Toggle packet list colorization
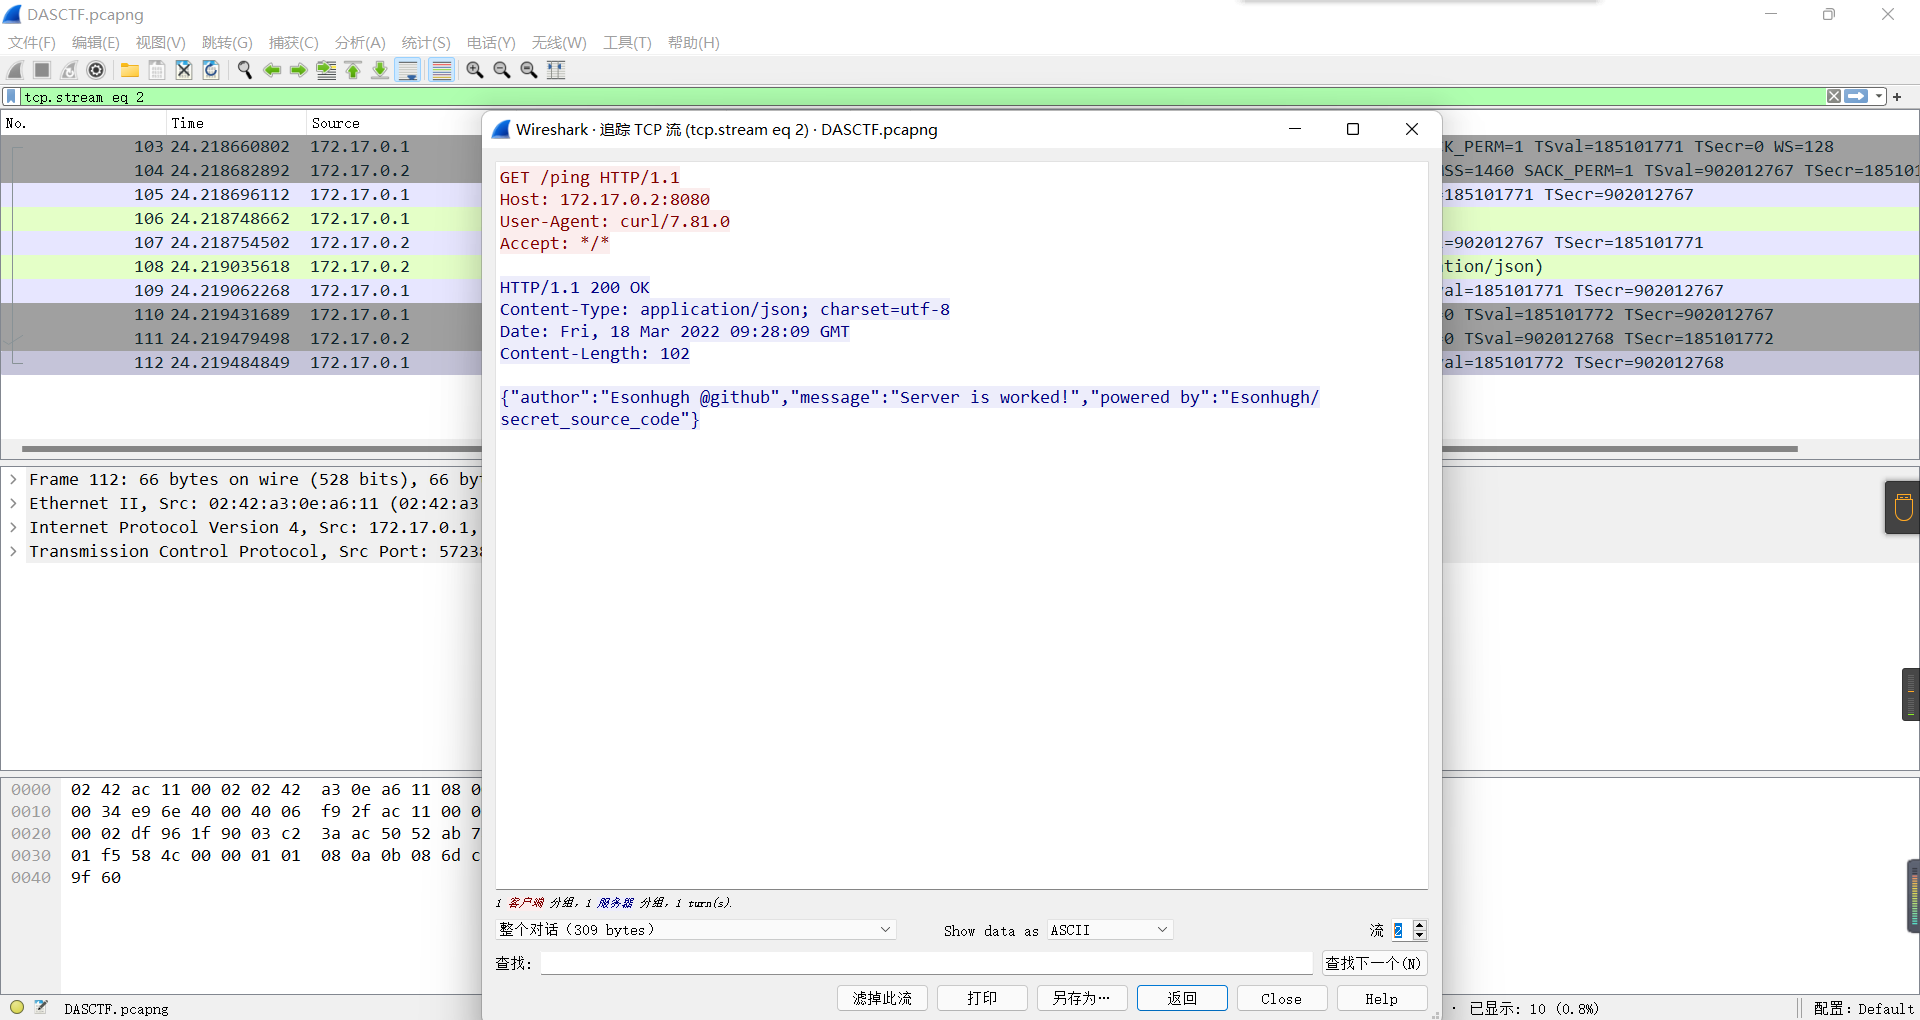This screenshot has height=1020, width=1920. click(x=441, y=70)
